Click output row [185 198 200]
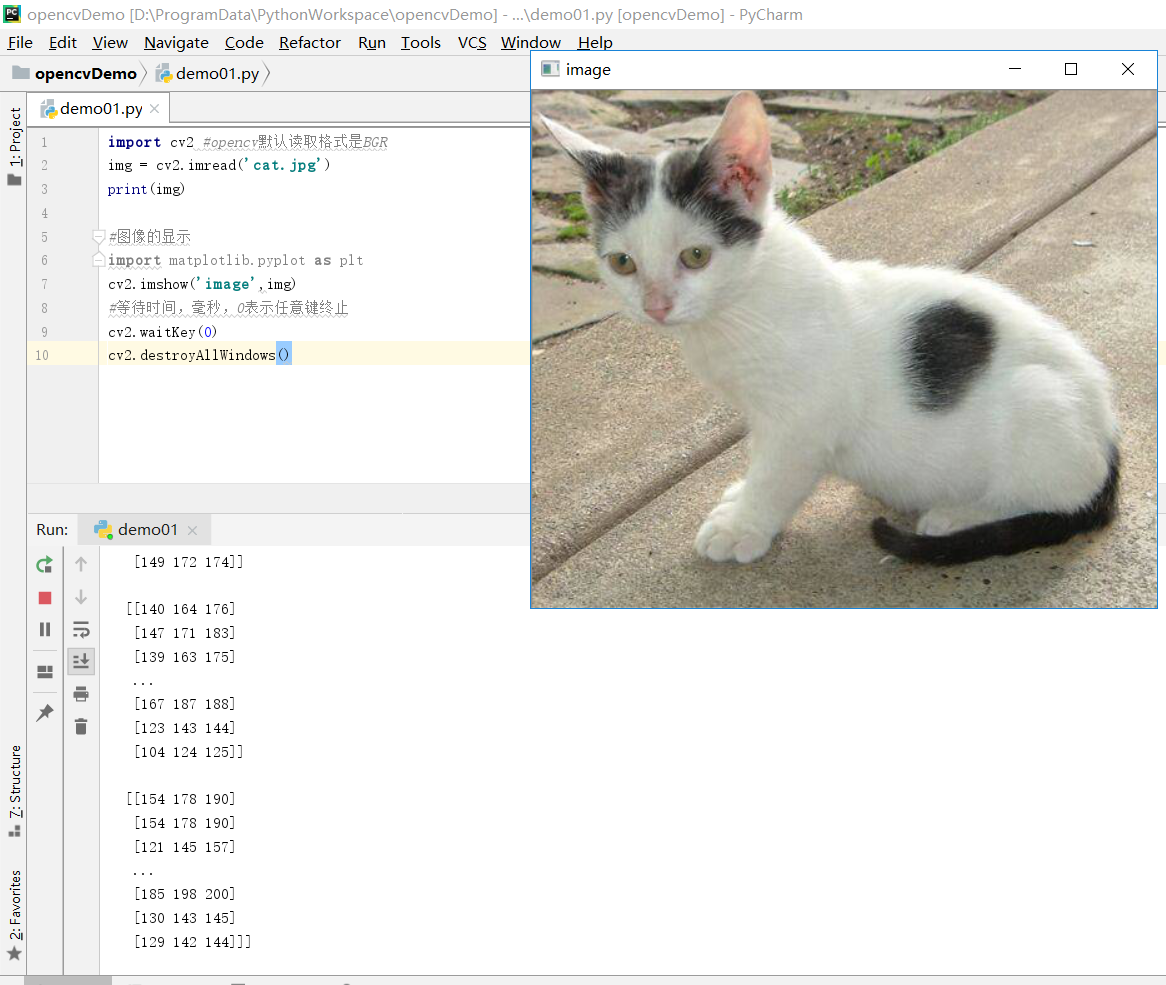This screenshot has height=985, width=1166. pos(184,894)
